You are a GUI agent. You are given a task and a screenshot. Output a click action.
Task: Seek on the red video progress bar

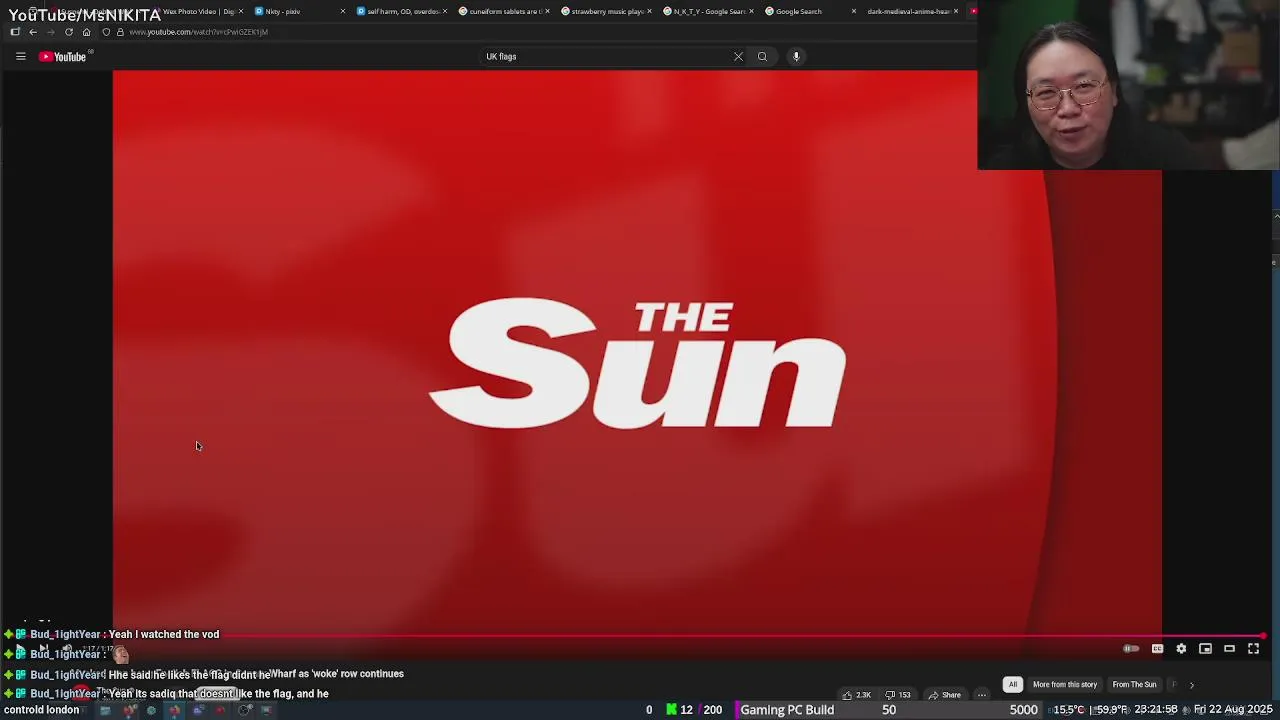click(x=640, y=635)
